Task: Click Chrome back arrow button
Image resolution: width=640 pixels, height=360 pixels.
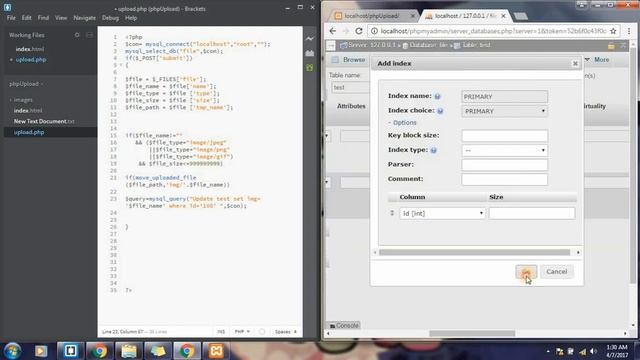Action: (333, 31)
